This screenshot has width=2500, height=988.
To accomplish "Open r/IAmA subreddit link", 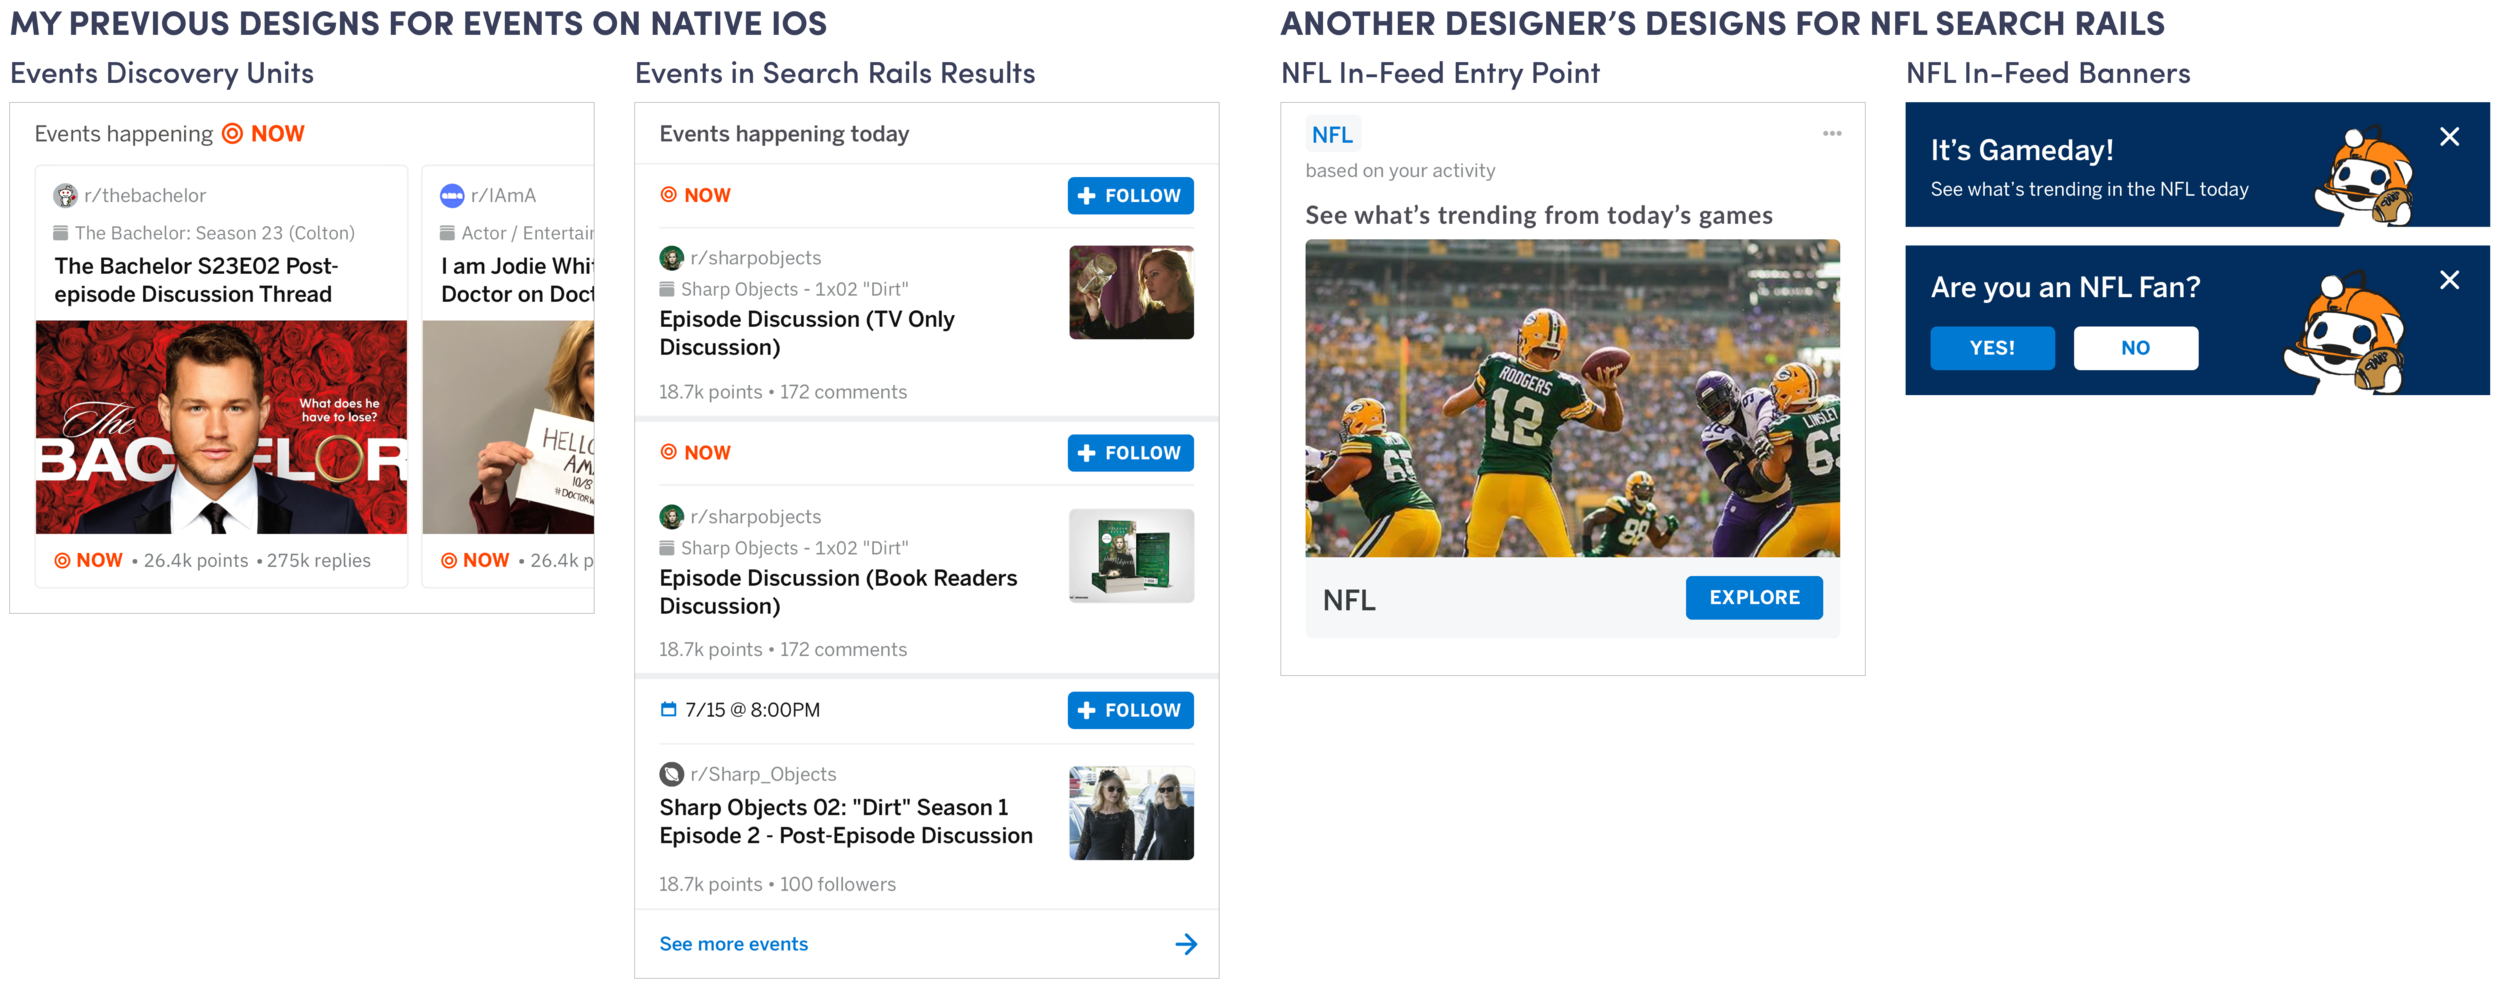I will [x=503, y=196].
